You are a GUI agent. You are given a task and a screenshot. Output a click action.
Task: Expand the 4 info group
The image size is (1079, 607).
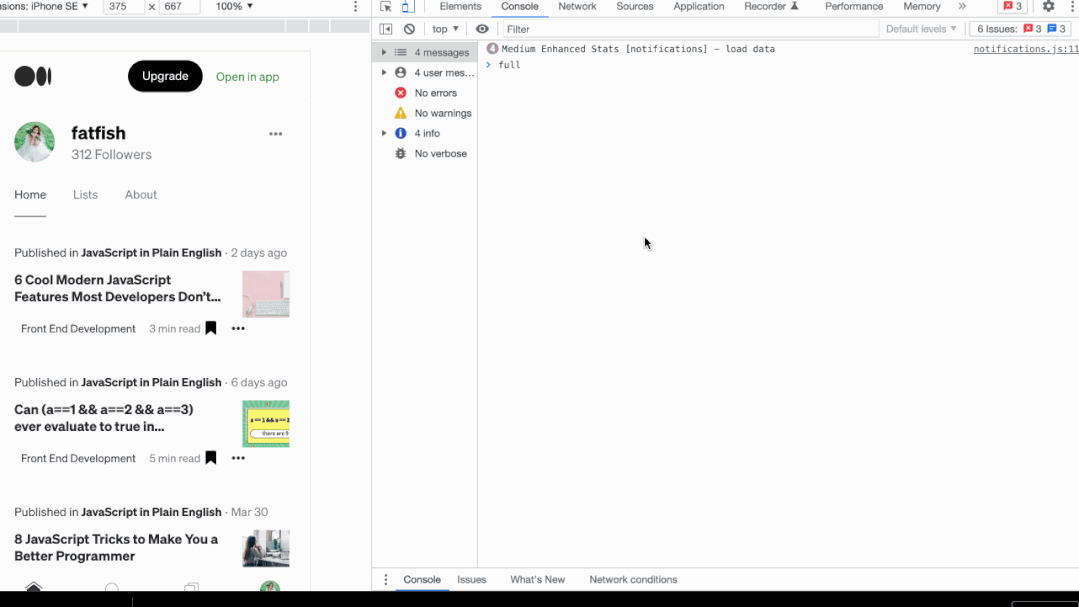click(x=384, y=133)
